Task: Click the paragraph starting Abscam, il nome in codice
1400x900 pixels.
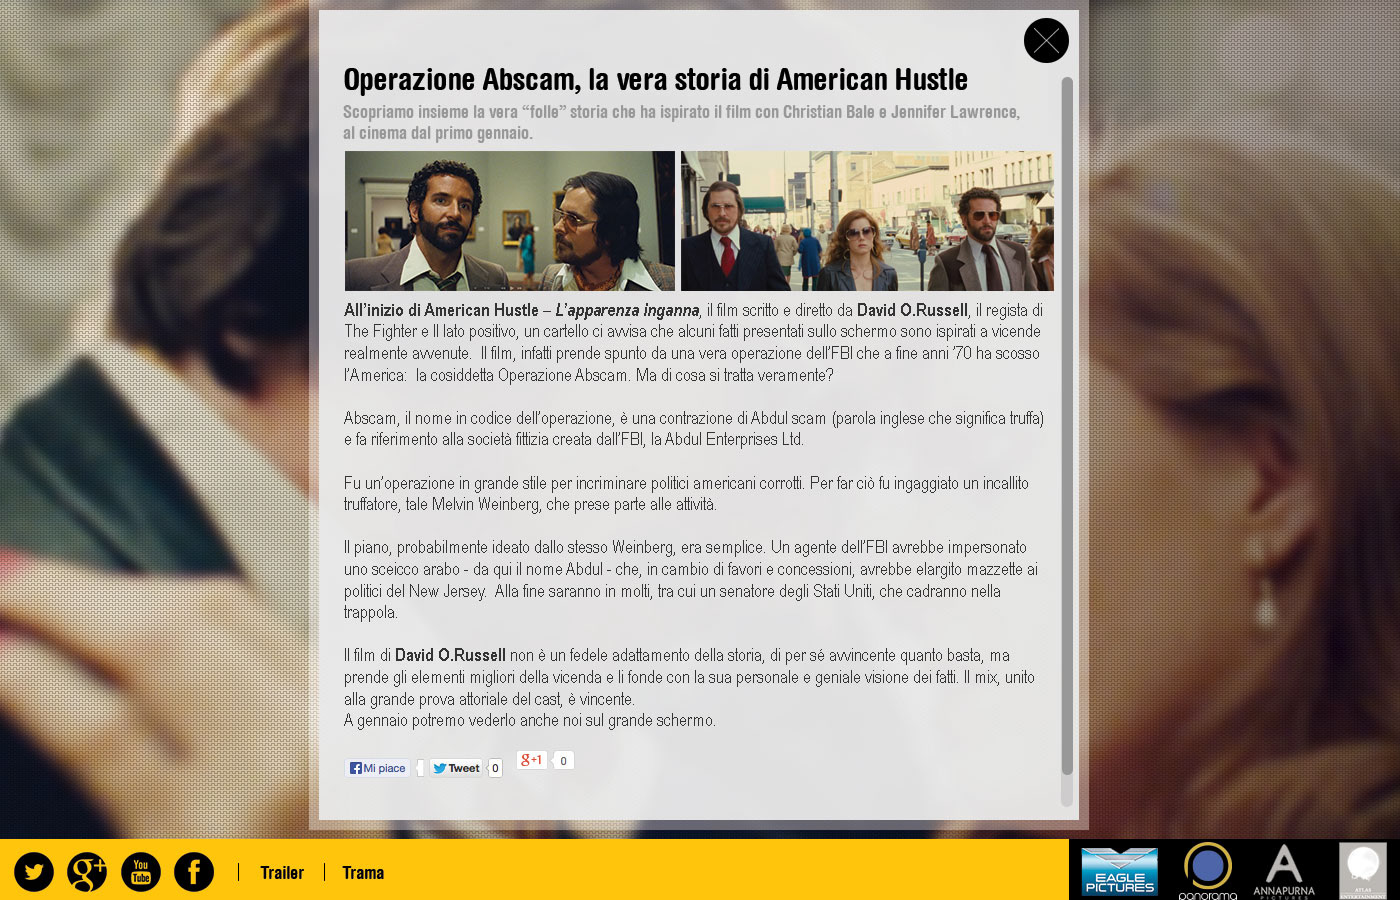Action: [x=694, y=429]
